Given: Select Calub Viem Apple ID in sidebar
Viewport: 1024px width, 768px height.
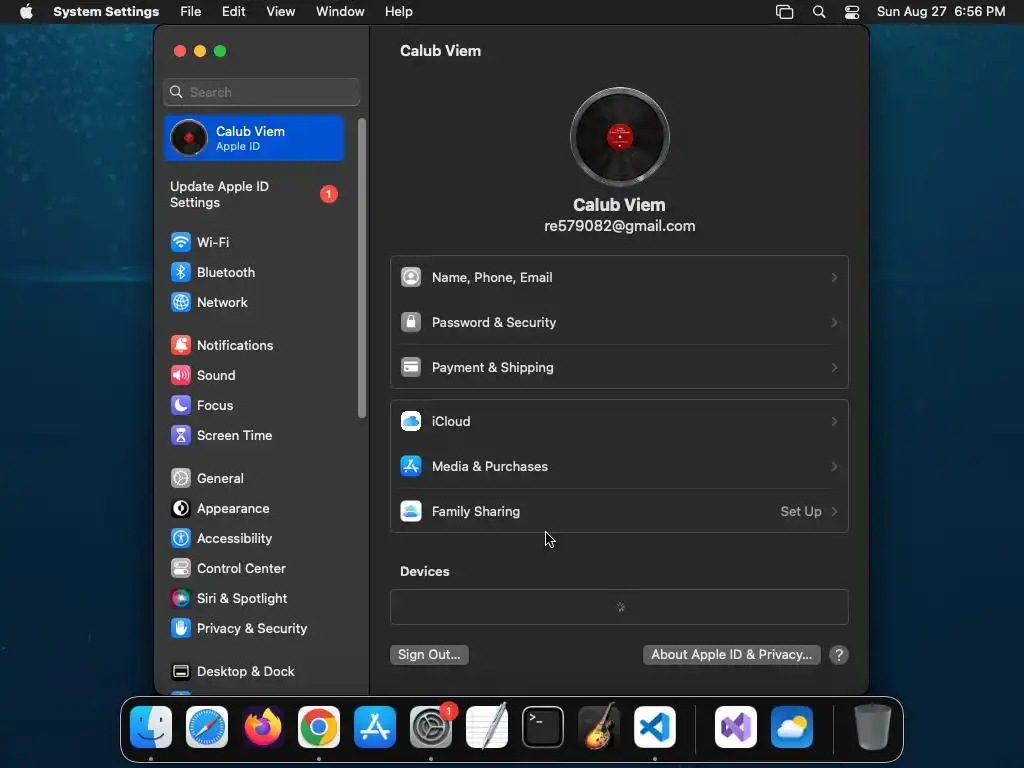Looking at the screenshot, I should coord(254,138).
